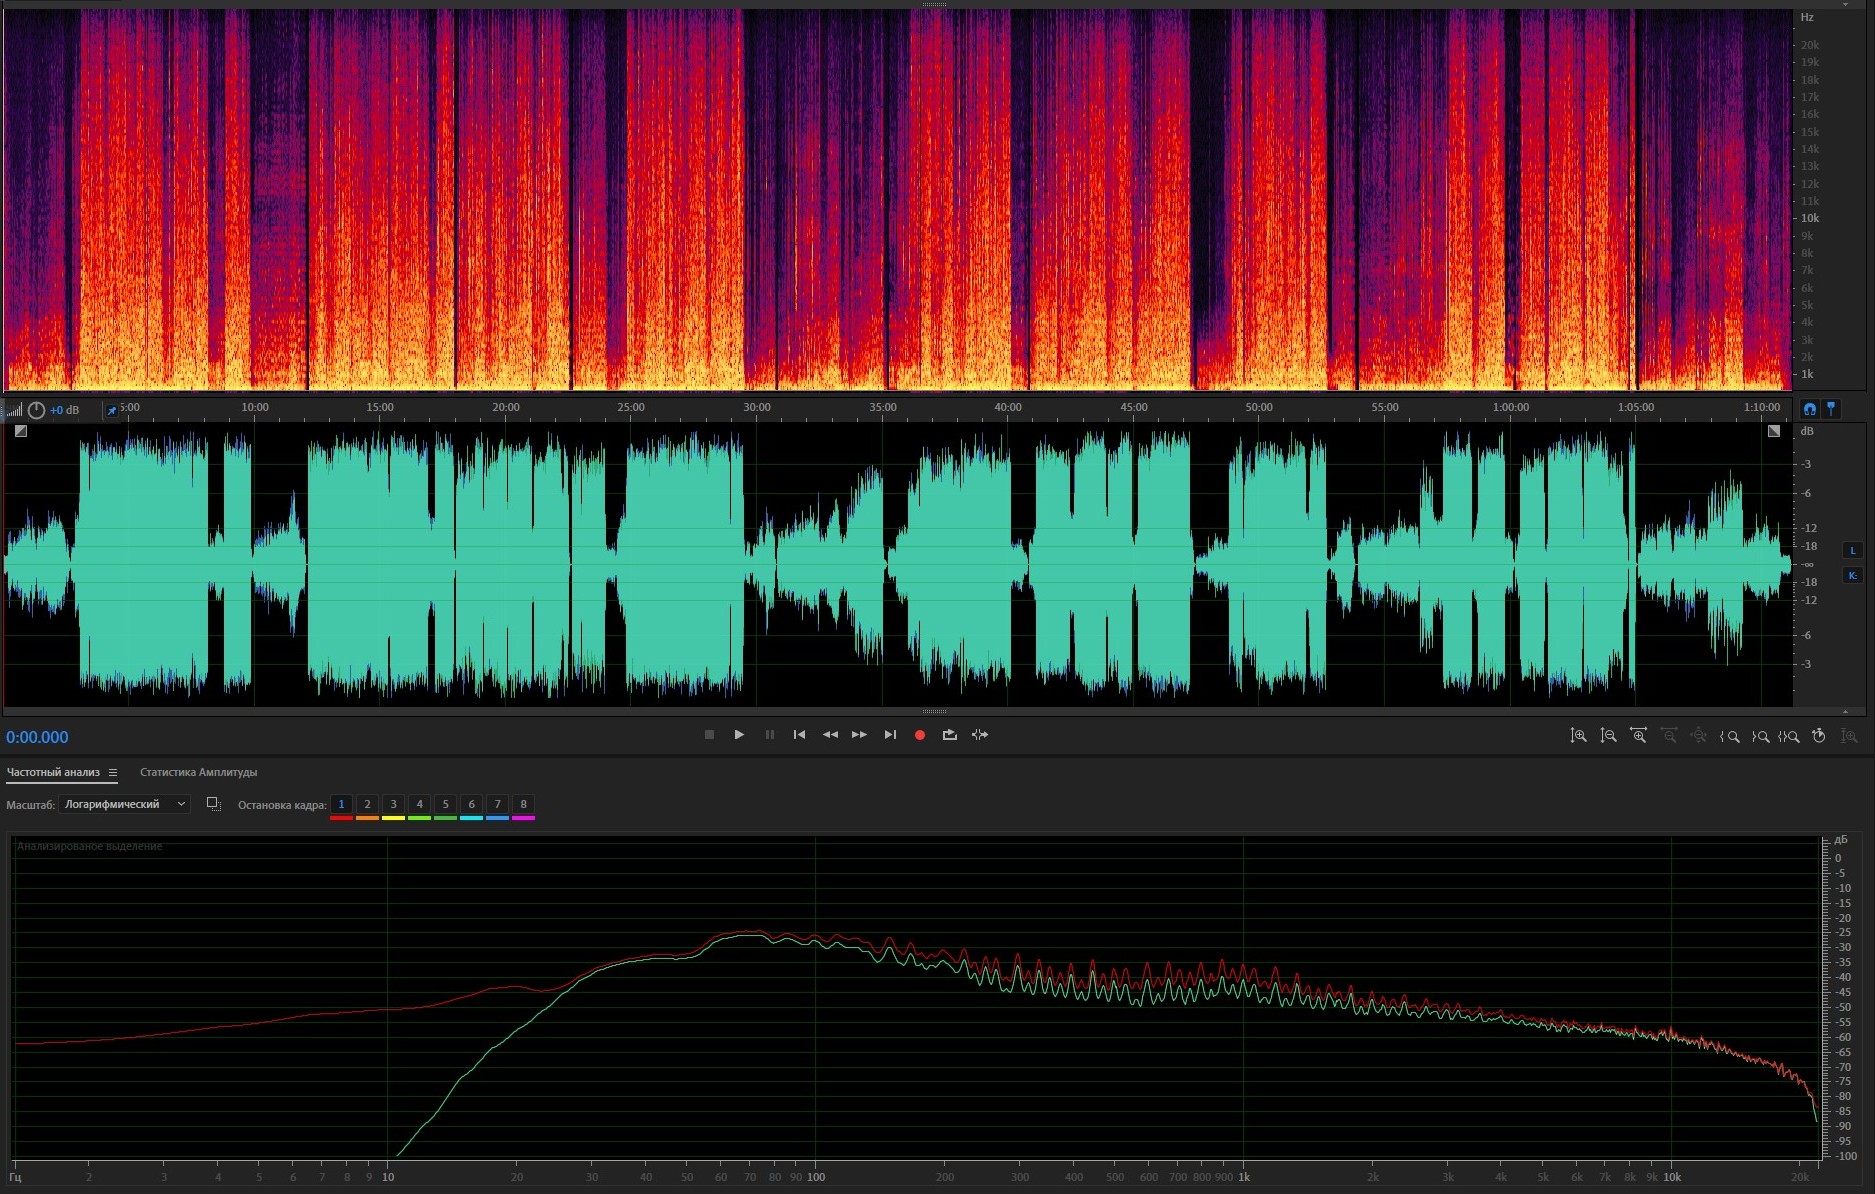Click the zoom to time stopwatch icon

click(x=1819, y=736)
